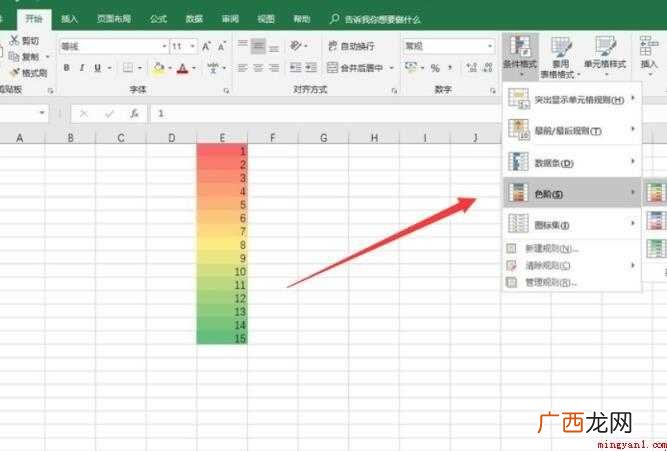Open the Review (审阅) ribbon tab
Image resolution: width=667 pixels, height=451 pixels.
(x=230, y=19)
